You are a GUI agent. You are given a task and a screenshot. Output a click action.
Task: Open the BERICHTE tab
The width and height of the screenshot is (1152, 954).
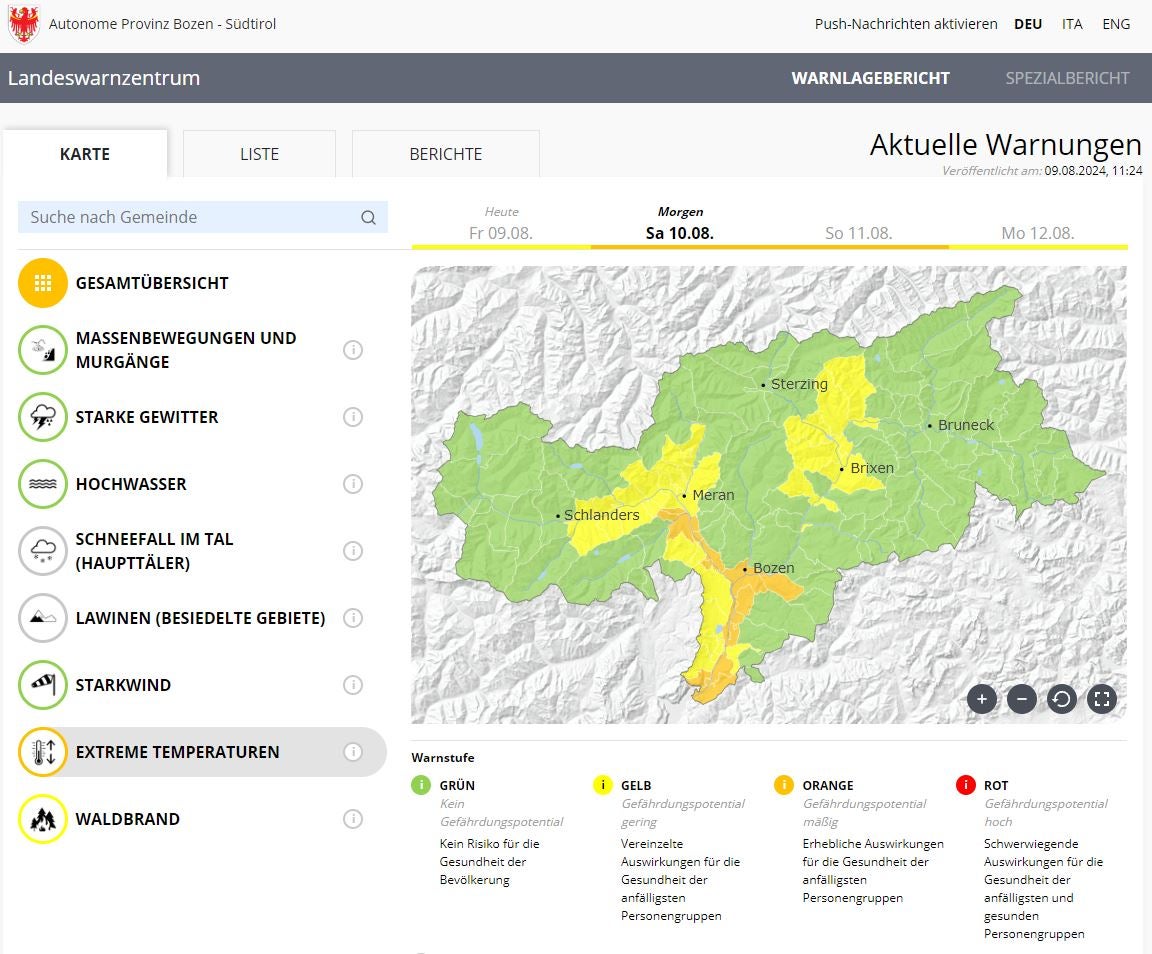coord(445,154)
